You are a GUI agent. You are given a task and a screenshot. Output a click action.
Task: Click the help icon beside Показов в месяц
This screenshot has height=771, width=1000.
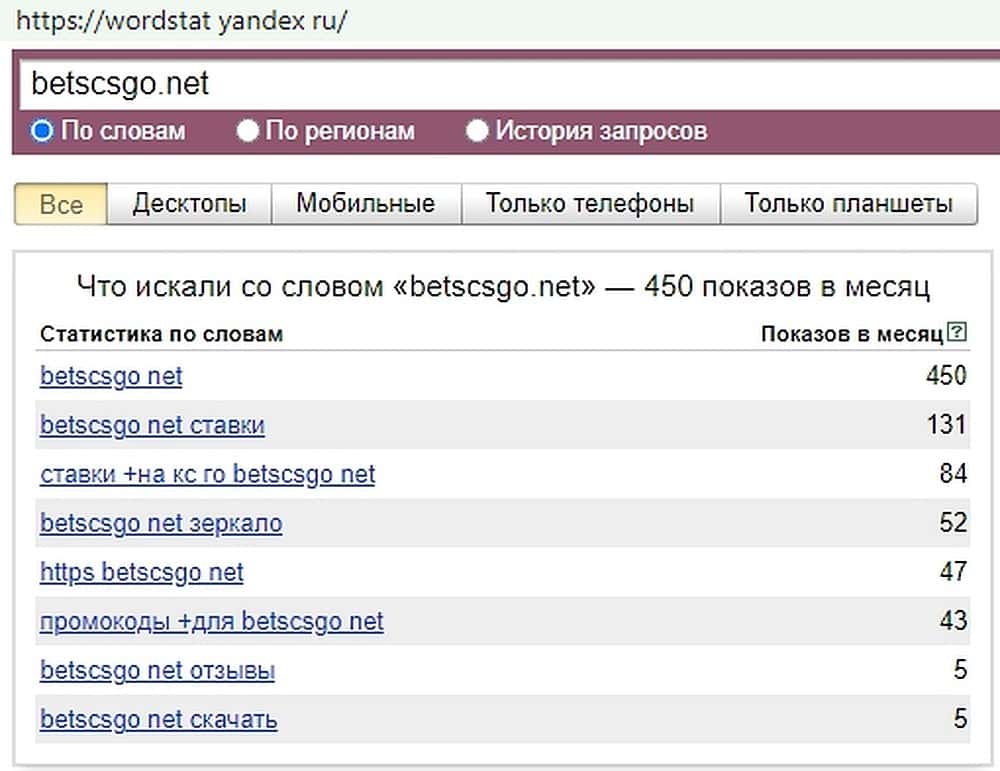pos(957,333)
